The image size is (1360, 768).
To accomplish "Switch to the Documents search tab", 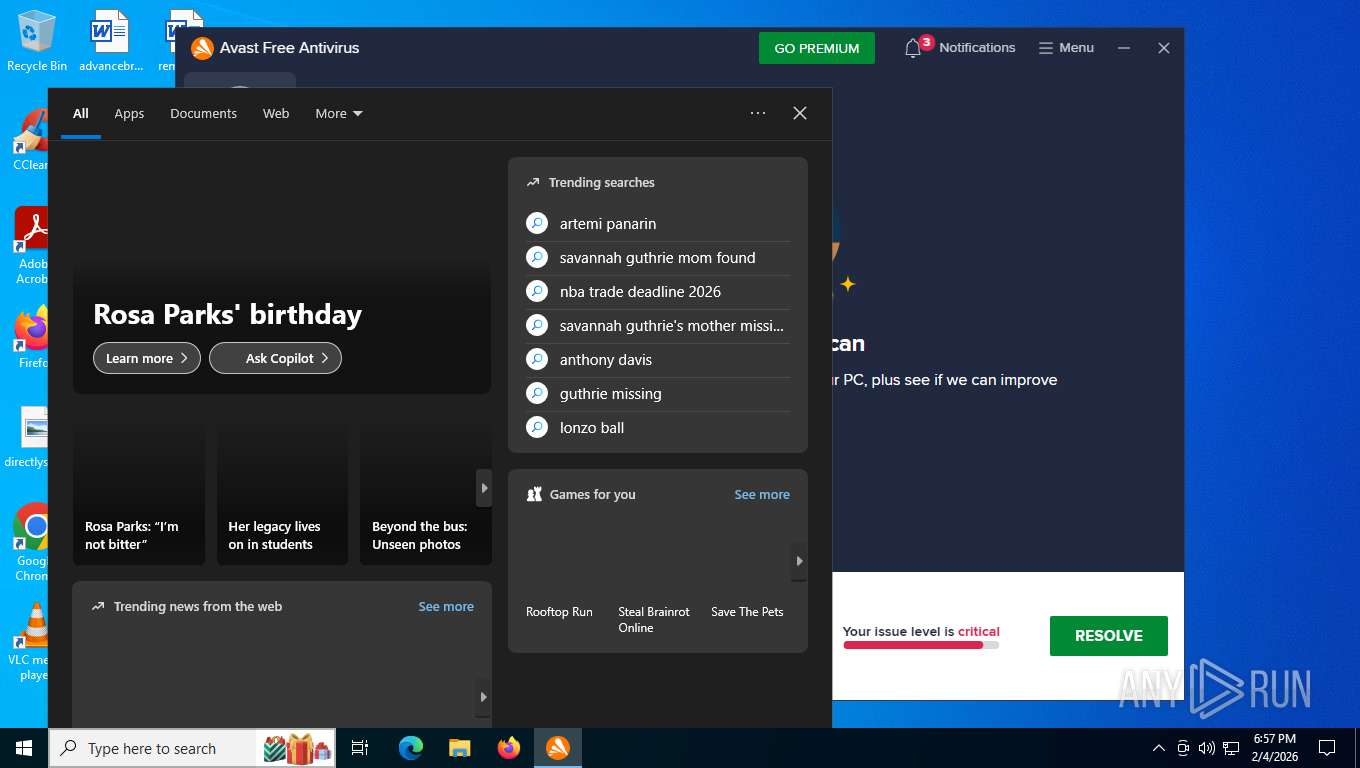I will pyautogui.click(x=203, y=113).
